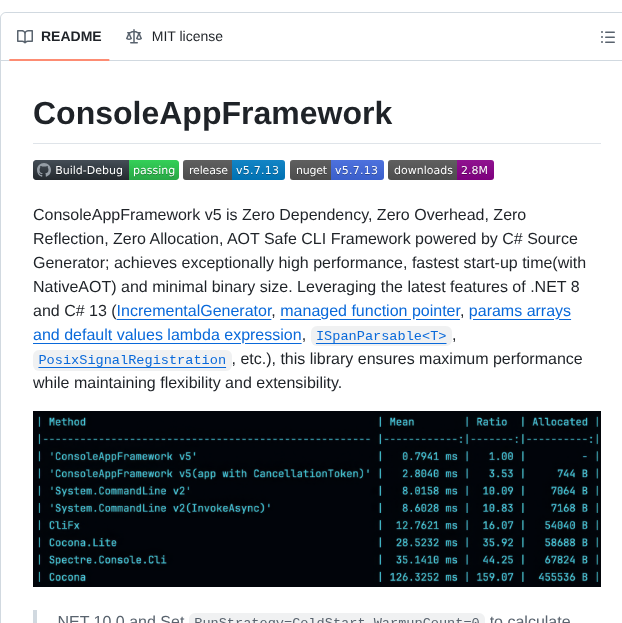Open the README tab
The height and width of the screenshot is (623, 622).
[59, 37]
